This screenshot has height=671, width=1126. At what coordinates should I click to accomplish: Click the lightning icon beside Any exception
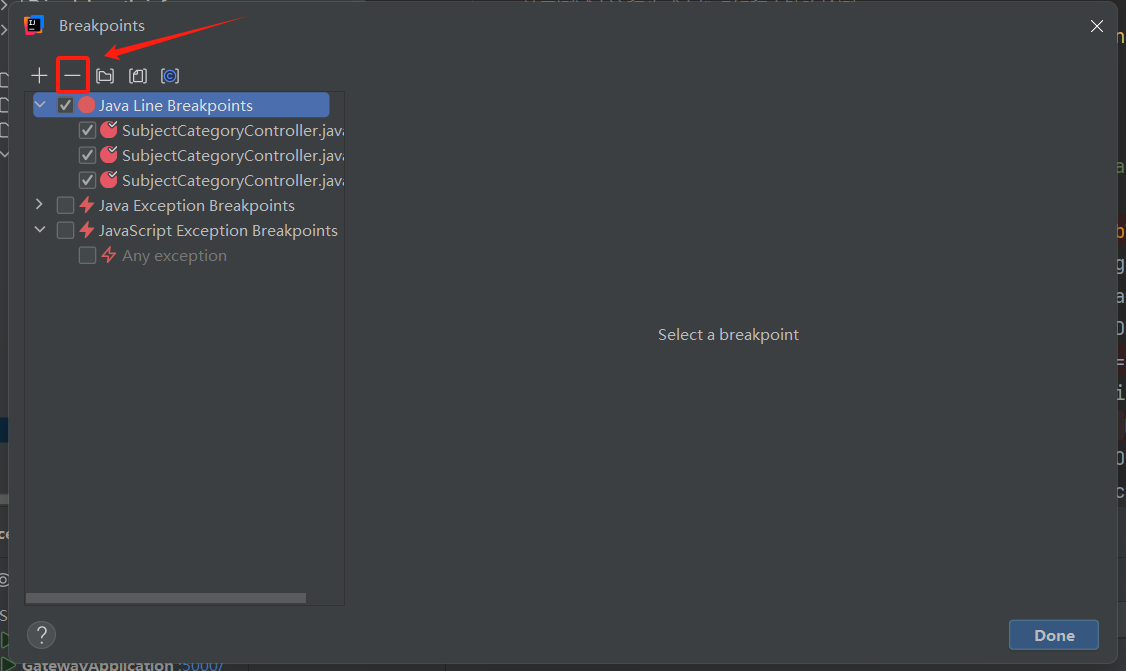[x=108, y=255]
